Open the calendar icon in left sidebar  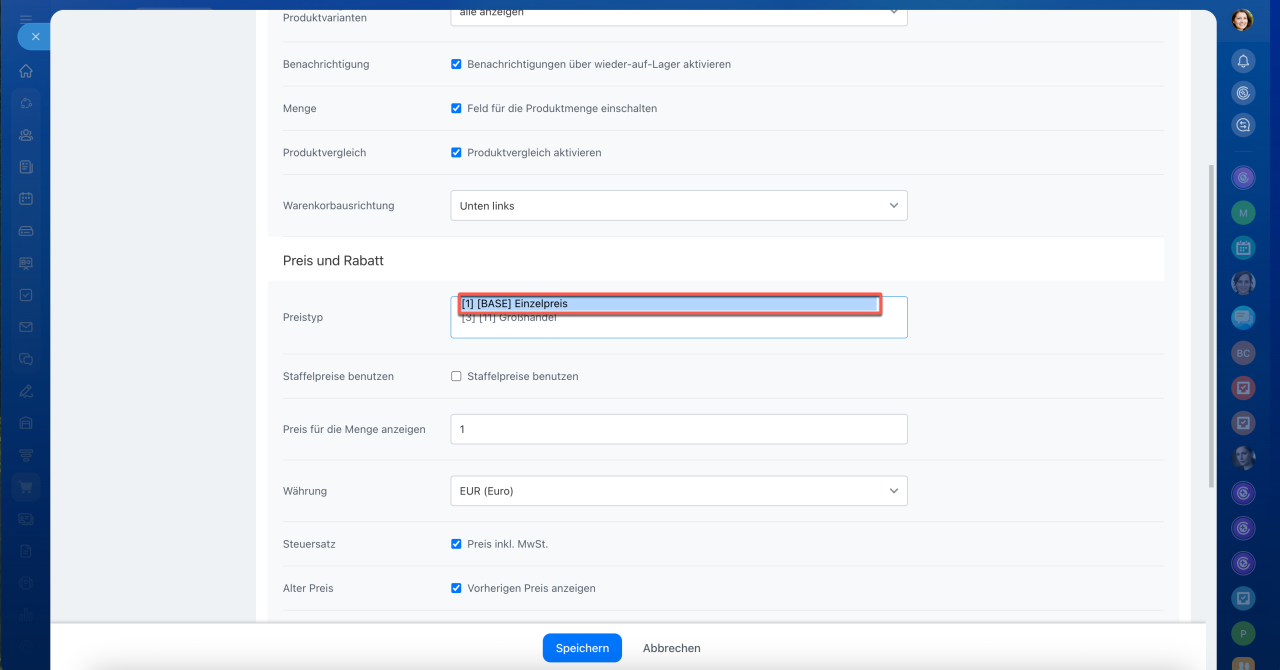click(26, 198)
